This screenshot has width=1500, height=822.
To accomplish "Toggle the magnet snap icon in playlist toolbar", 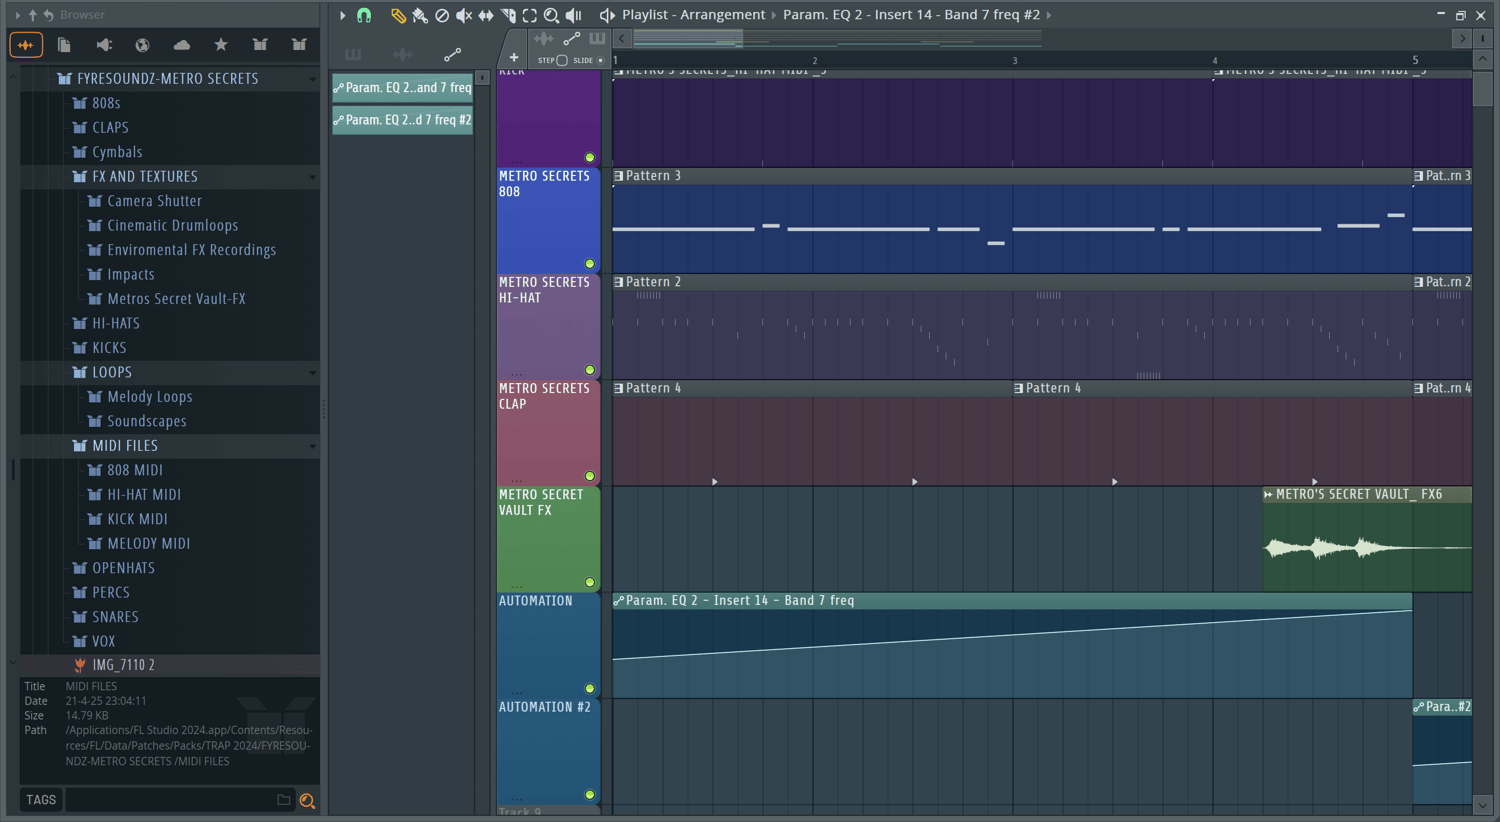I will [x=364, y=15].
